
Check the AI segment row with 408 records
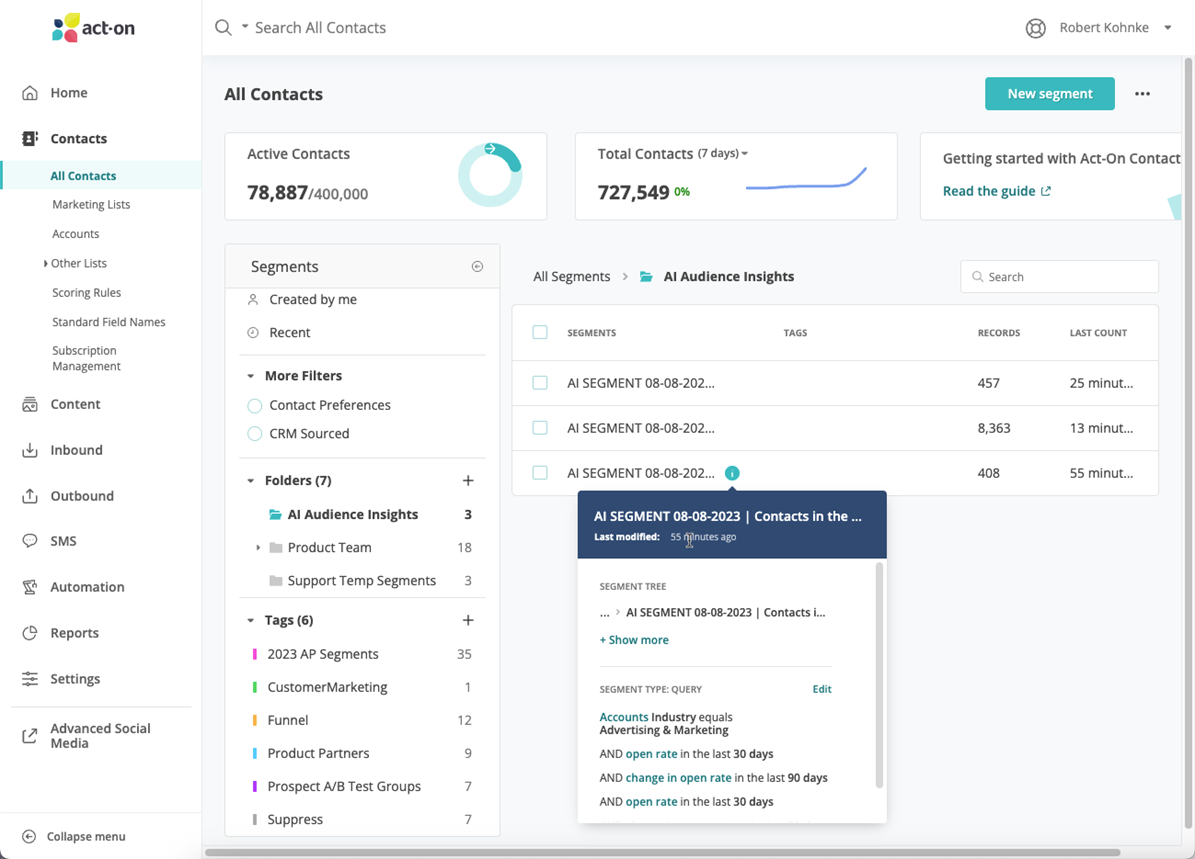540,473
